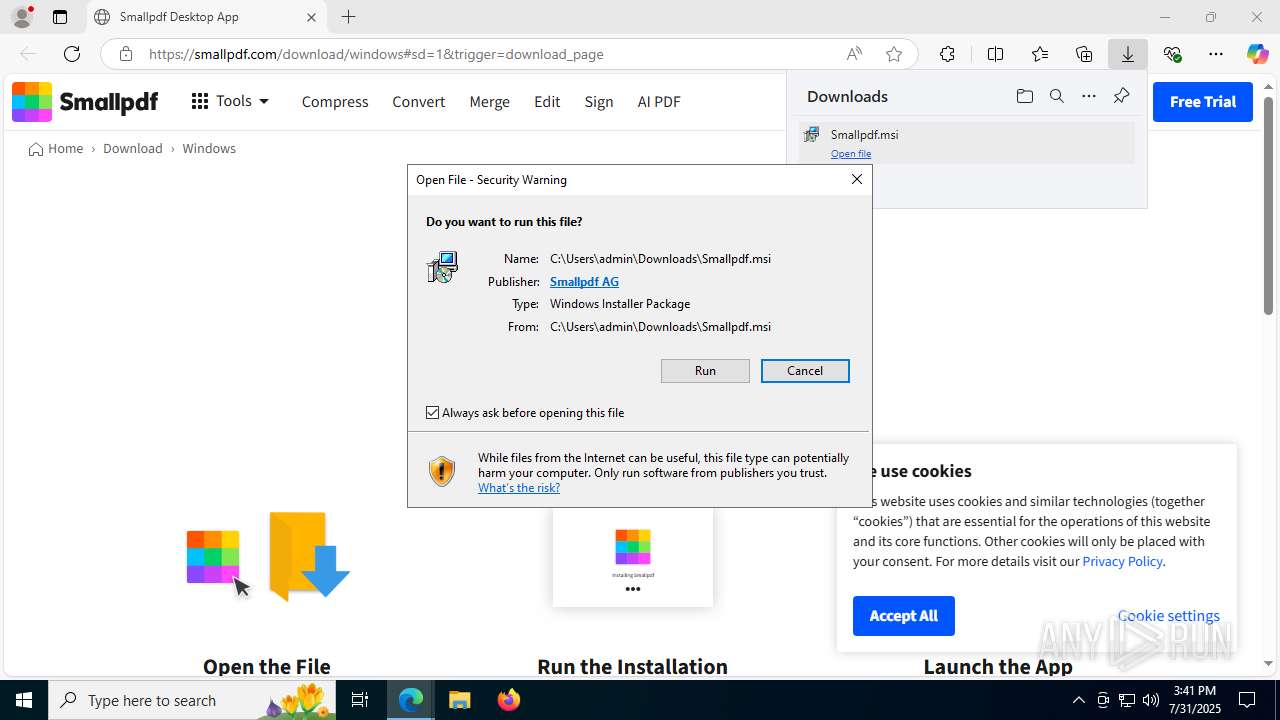Toggle browser Downloads toolbar icon

click(x=1128, y=54)
